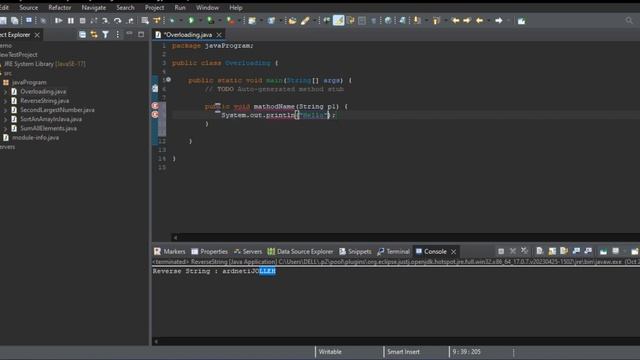640x360 pixels.
Task: Open dropdown arrow next to Run button
Action: 200,20
